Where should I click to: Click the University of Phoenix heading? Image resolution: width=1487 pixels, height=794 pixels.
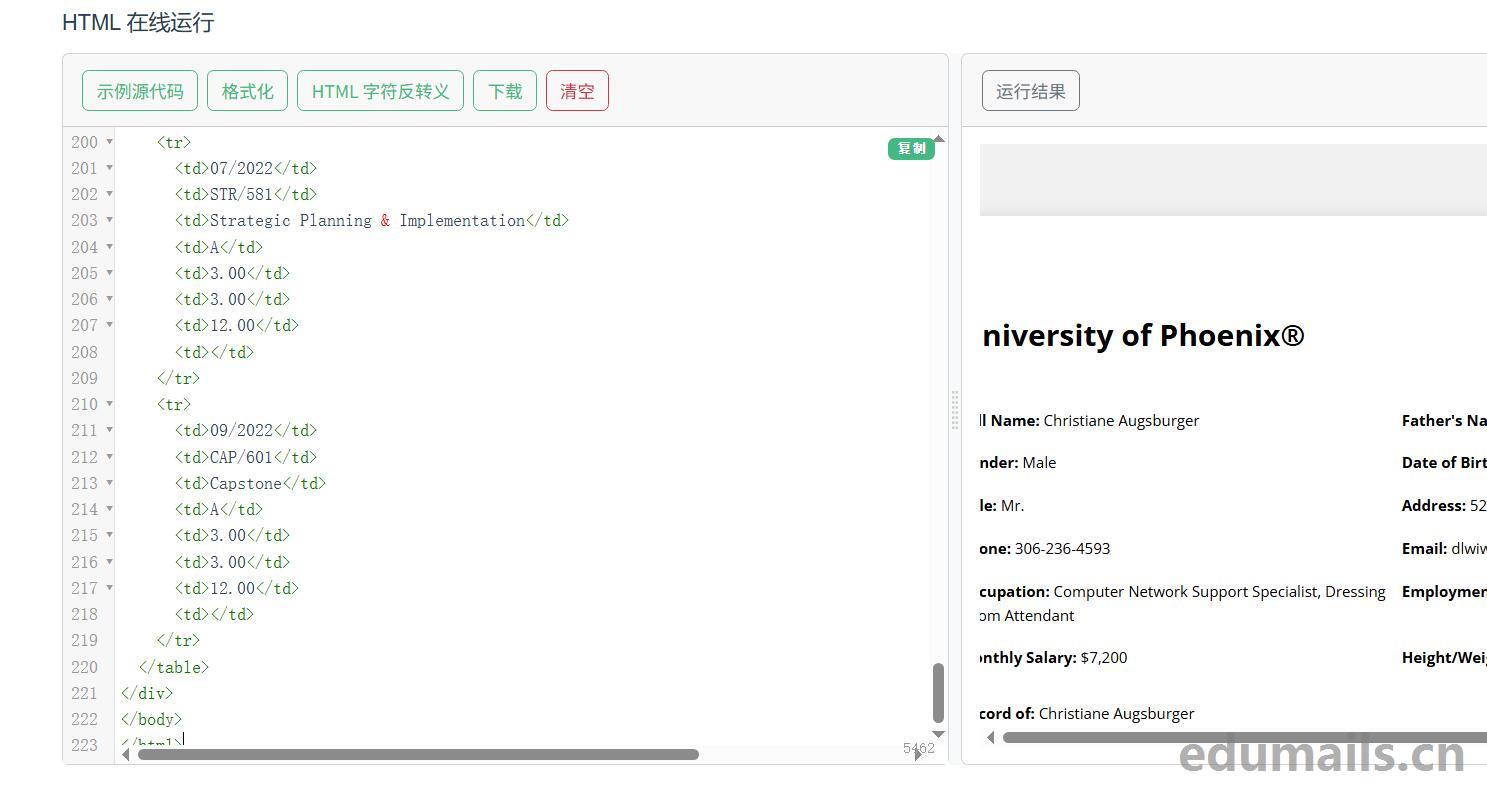pyautogui.click(x=1143, y=335)
